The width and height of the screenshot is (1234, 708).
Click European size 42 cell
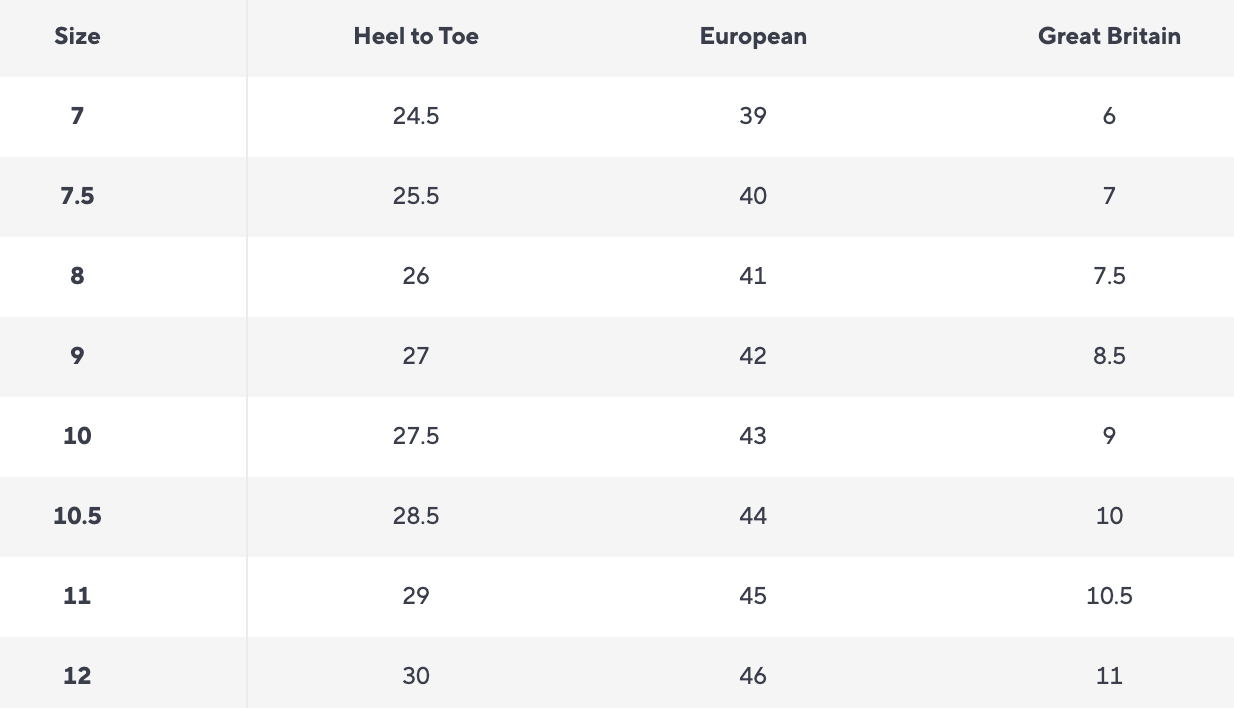[753, 356]
